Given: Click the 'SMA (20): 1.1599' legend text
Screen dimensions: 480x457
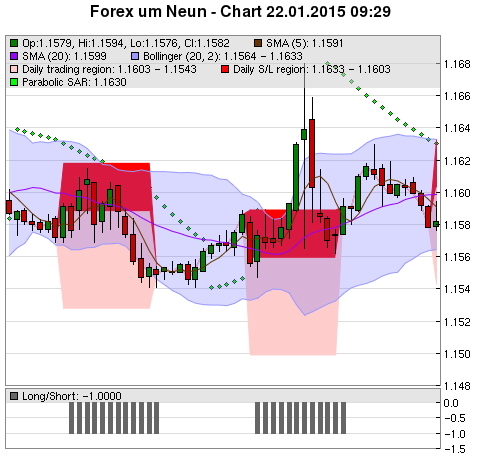Looking at the screenshot, I should click(64, 56).
